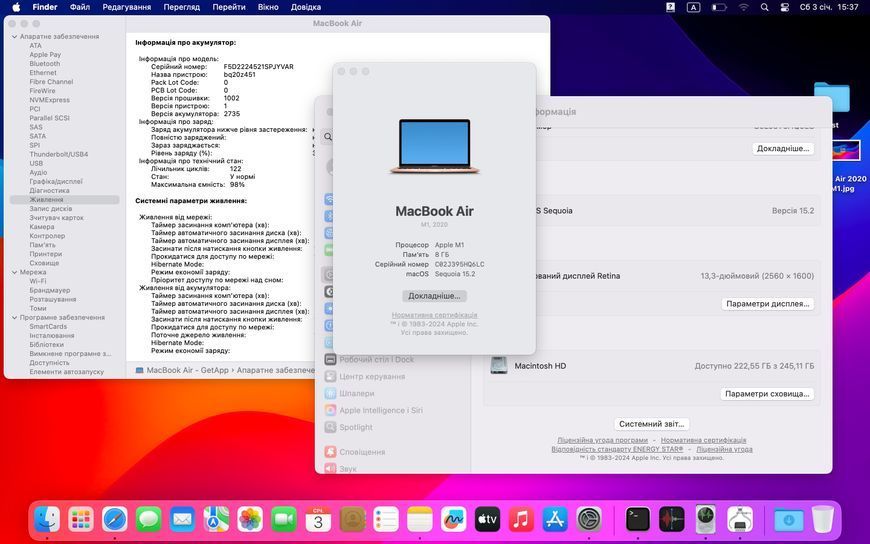The width and height of the screenshot is (870, 544).
Task: Open Voice Memos in the Dock
Action: pos(672,520)
